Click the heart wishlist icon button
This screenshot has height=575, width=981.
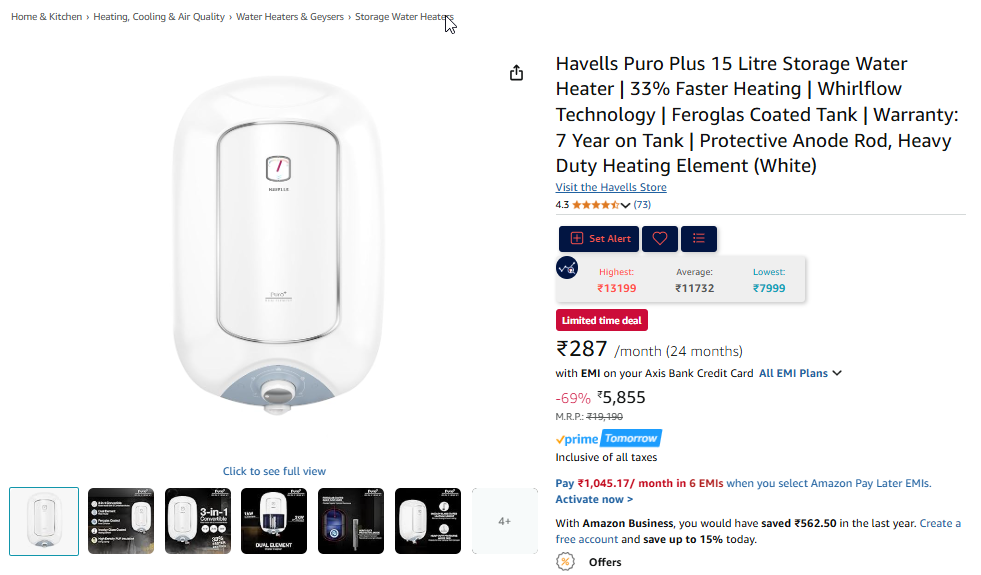(660, 239)
